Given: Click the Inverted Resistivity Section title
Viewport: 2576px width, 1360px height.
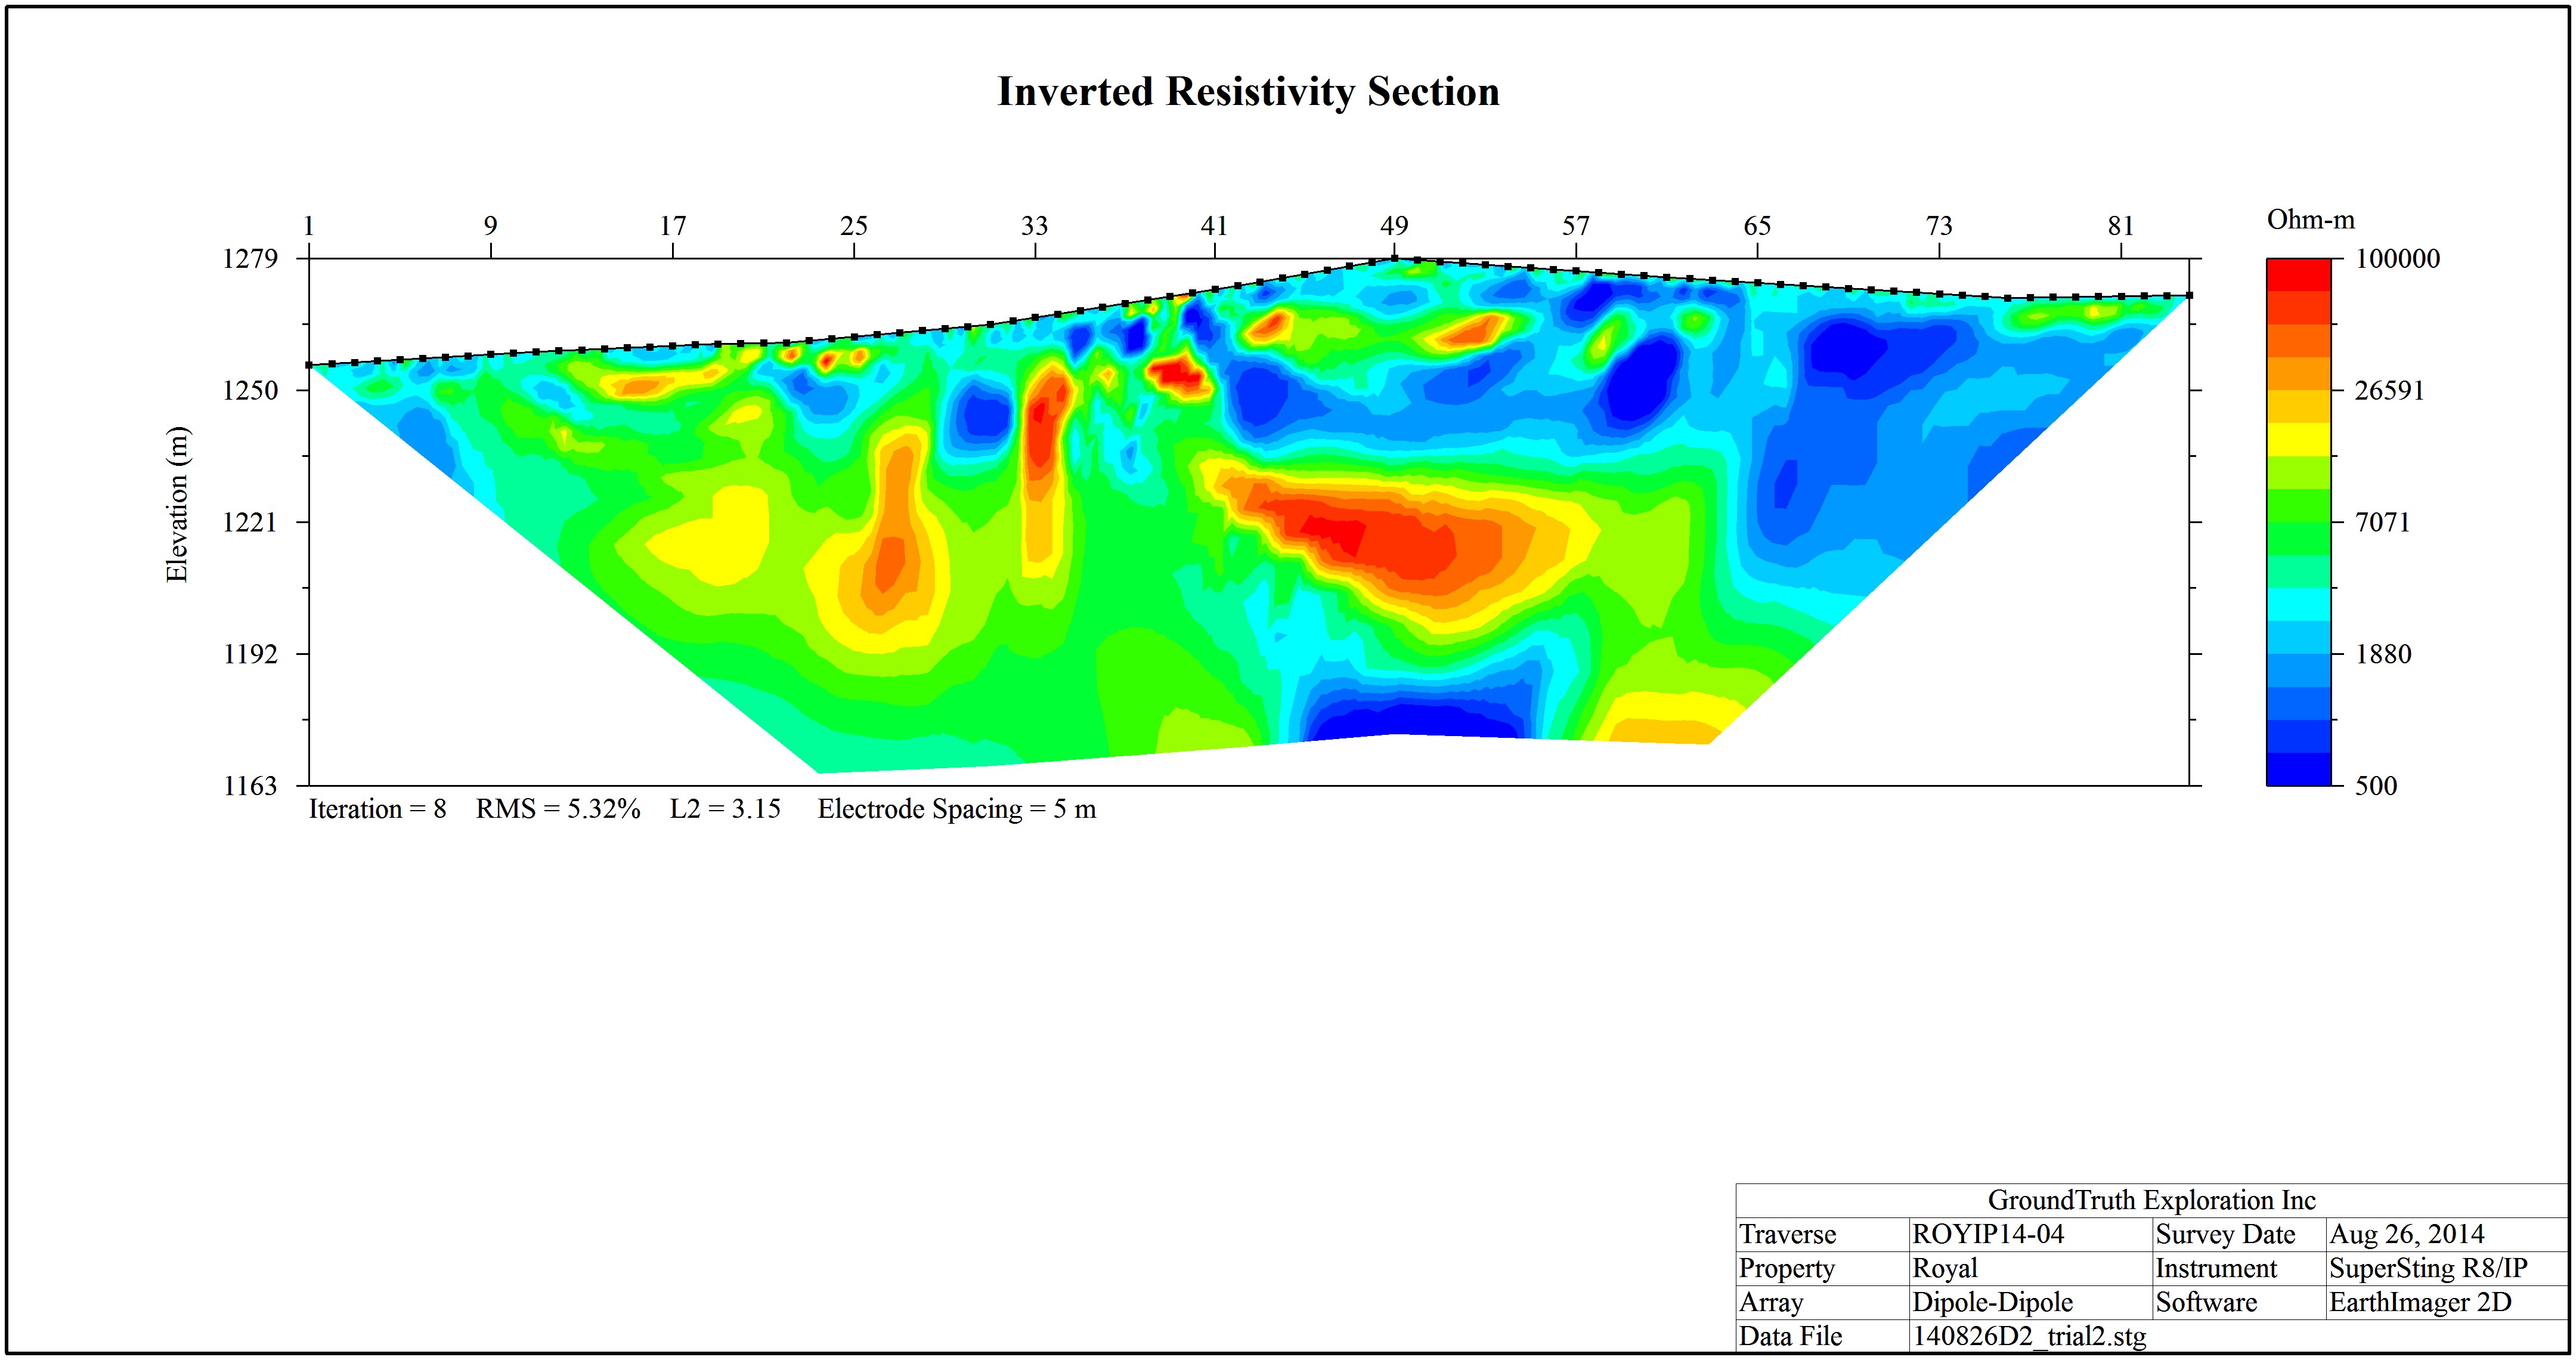Looking at the screenshot, I should click(1248, 92).
